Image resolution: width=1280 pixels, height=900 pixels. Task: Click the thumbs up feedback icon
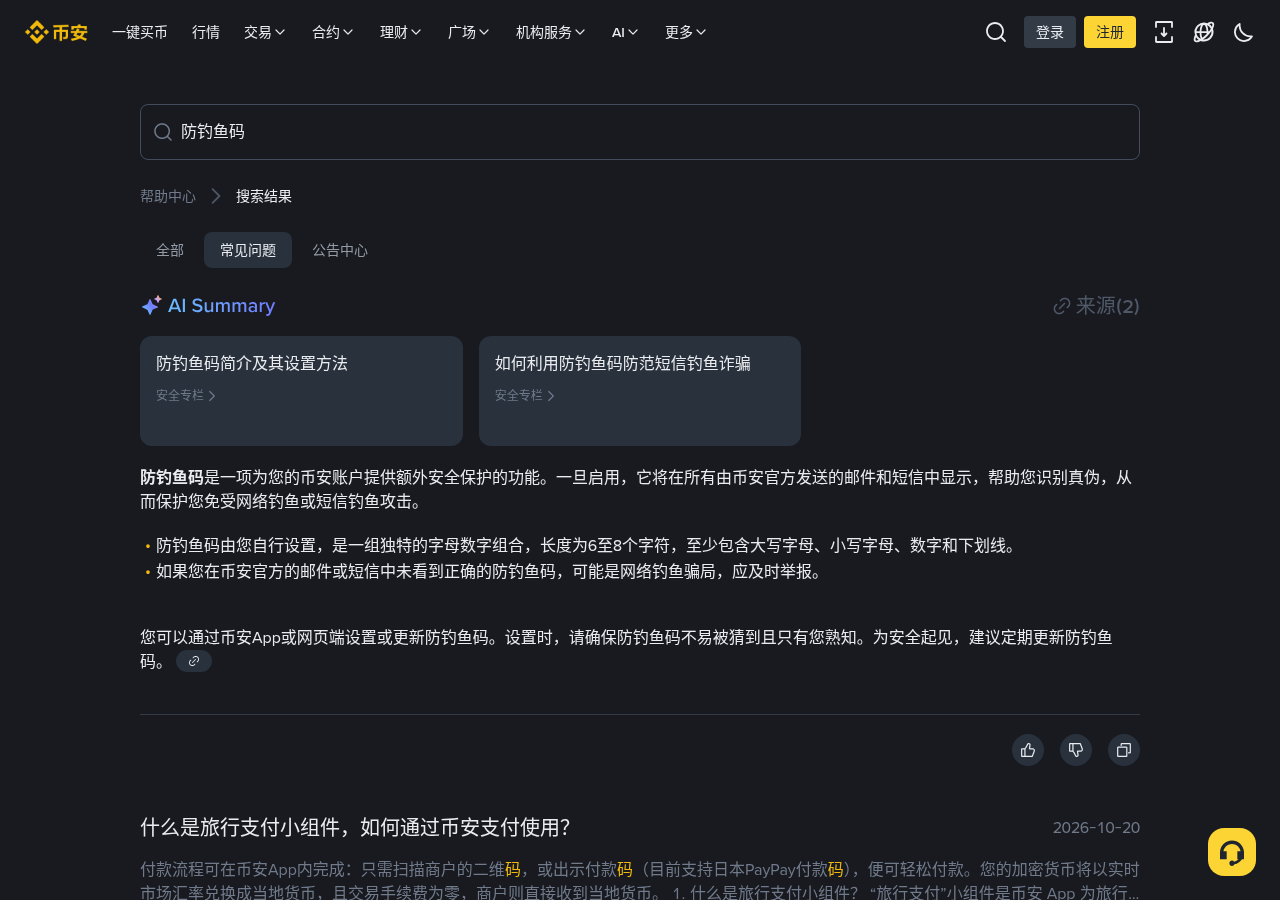point(1028,750)
